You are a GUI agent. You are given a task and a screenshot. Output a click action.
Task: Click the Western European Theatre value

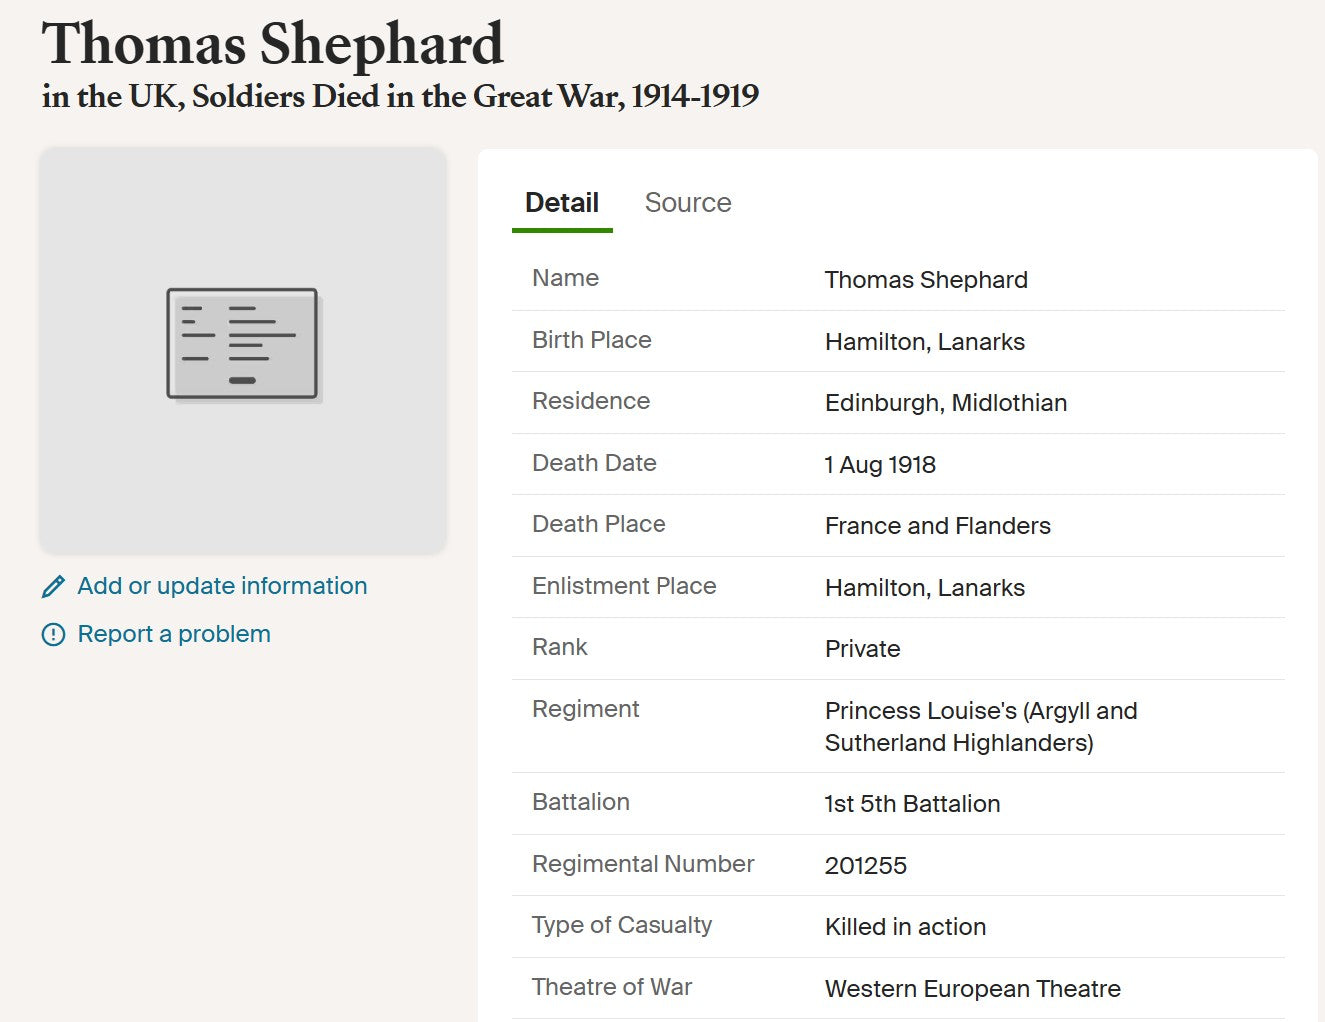point(973,989)
